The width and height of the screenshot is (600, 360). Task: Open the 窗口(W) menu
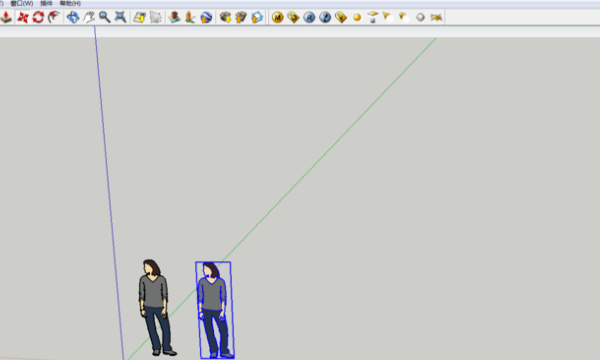[x=22, y=3]
